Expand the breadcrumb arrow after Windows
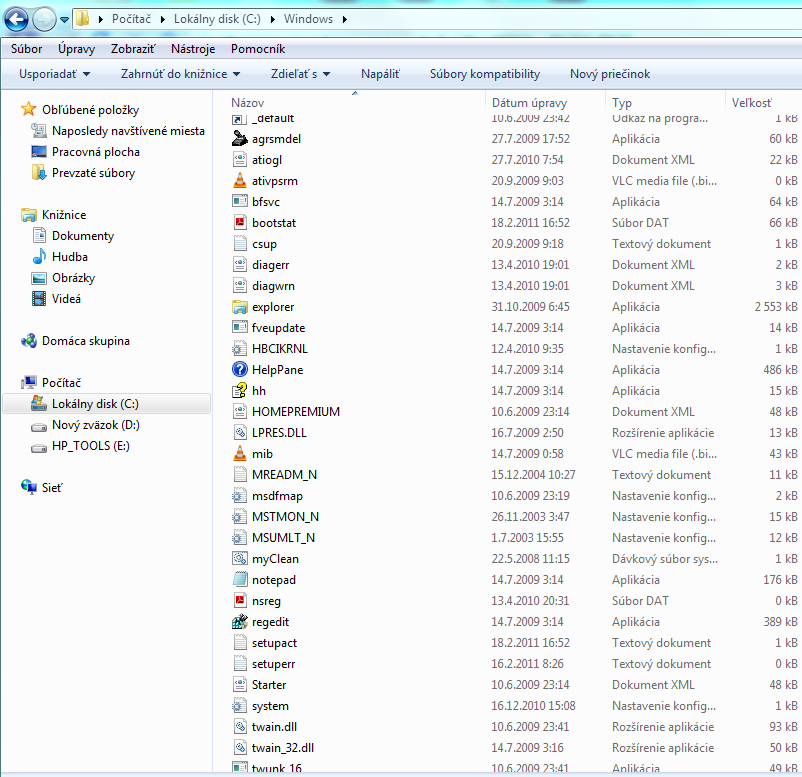802x777 pixels. [344, 20]
